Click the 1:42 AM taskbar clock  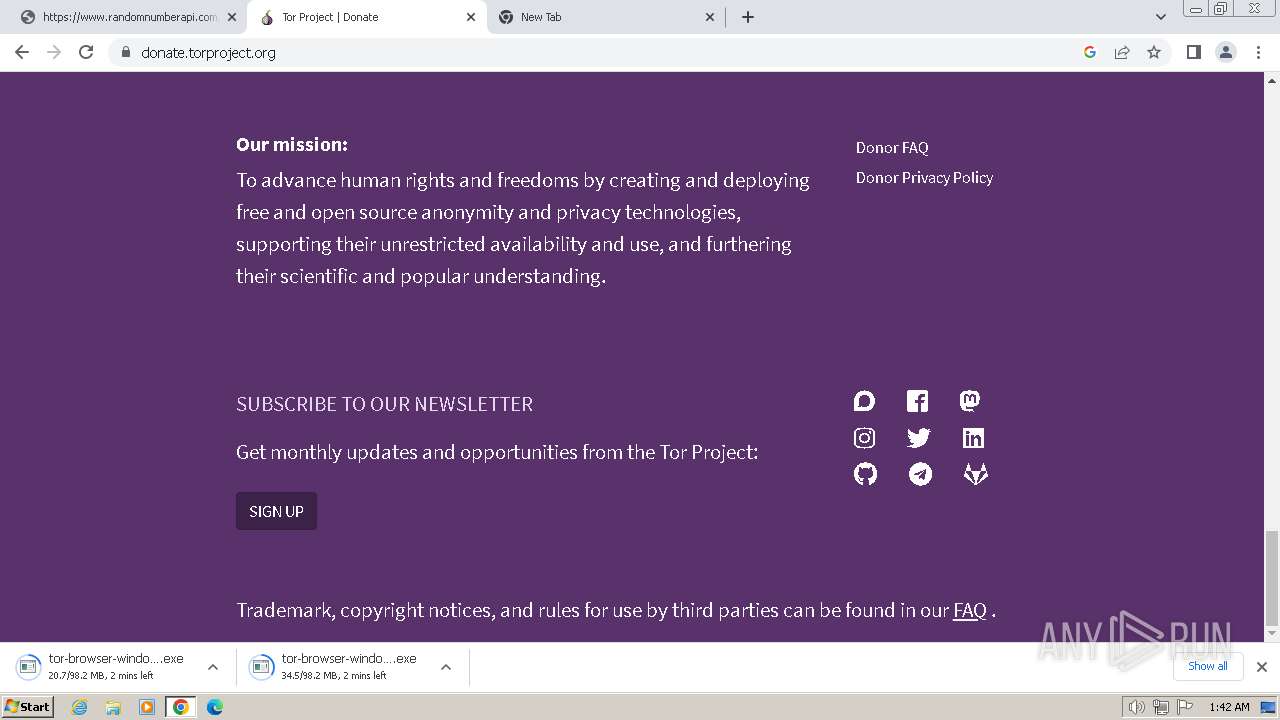(x=1229, y=707)
